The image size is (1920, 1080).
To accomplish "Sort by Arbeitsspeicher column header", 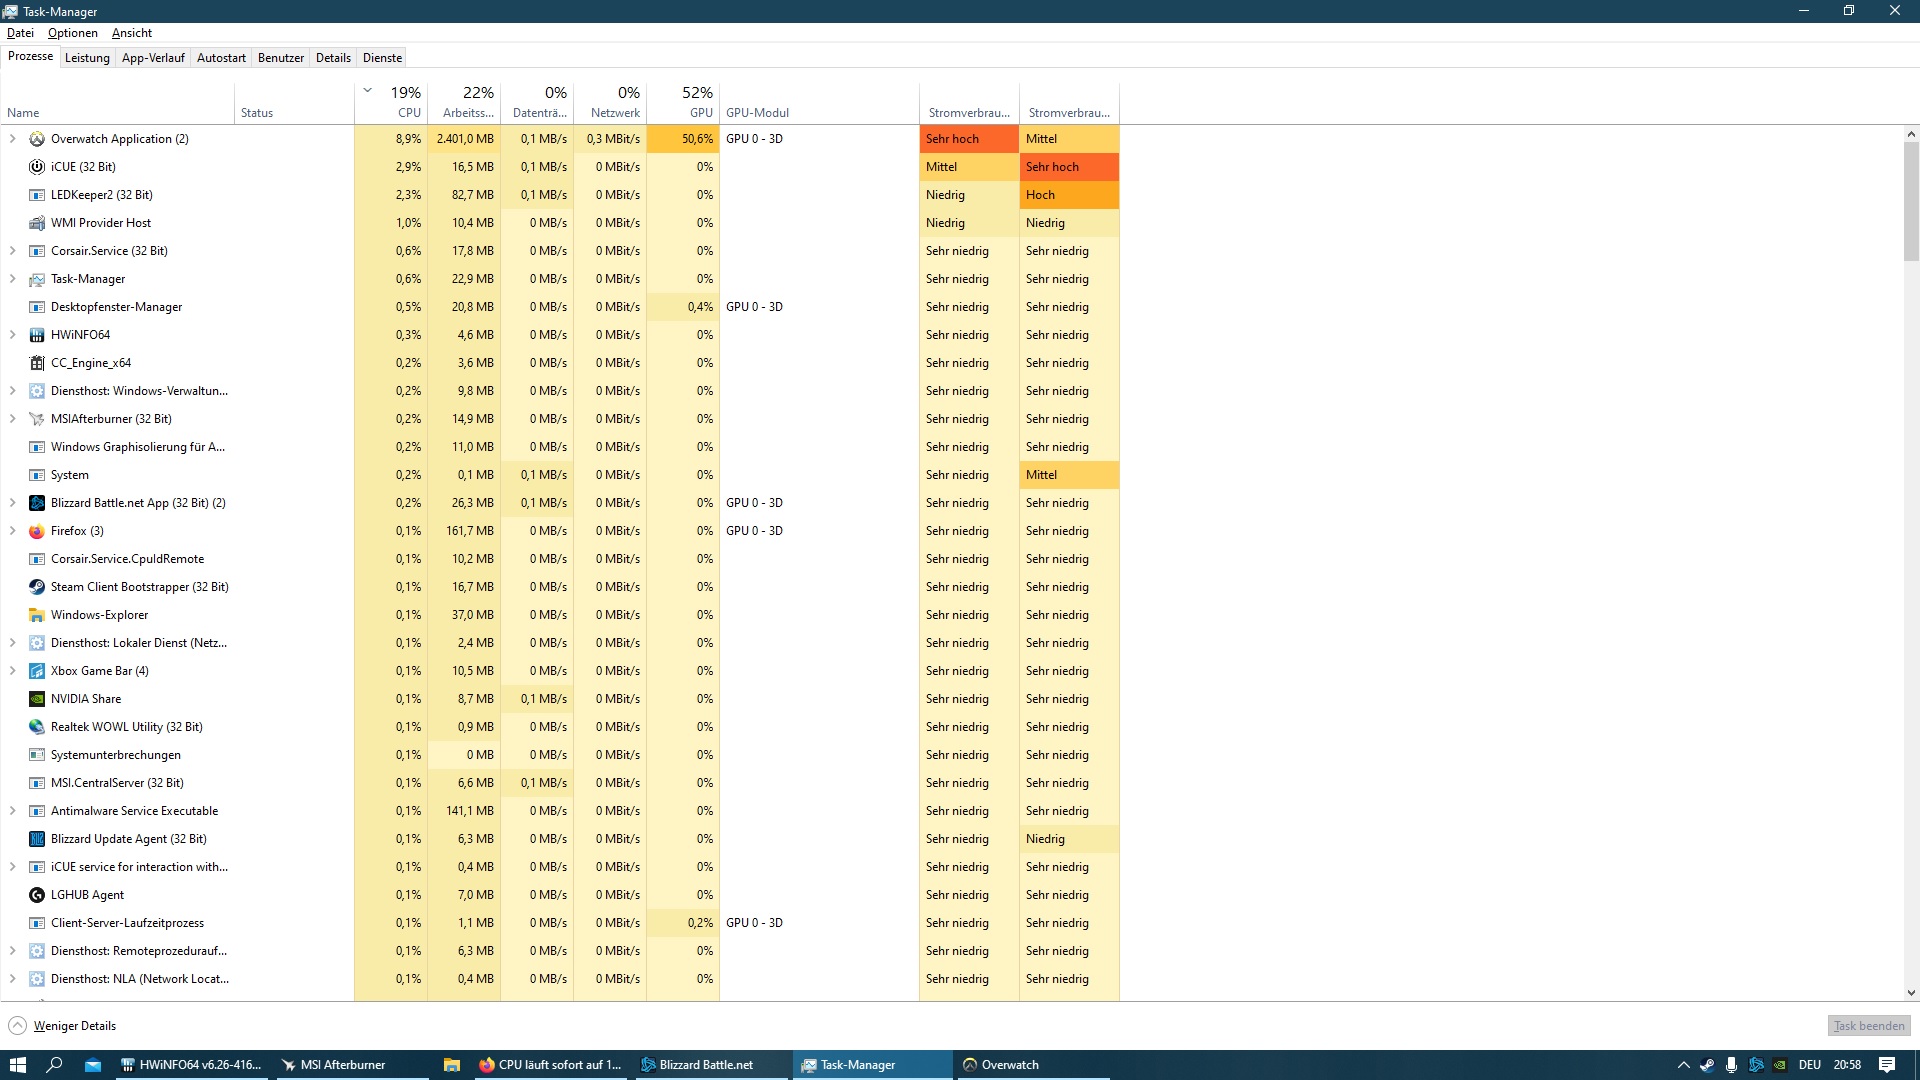I will coord(466,102).
